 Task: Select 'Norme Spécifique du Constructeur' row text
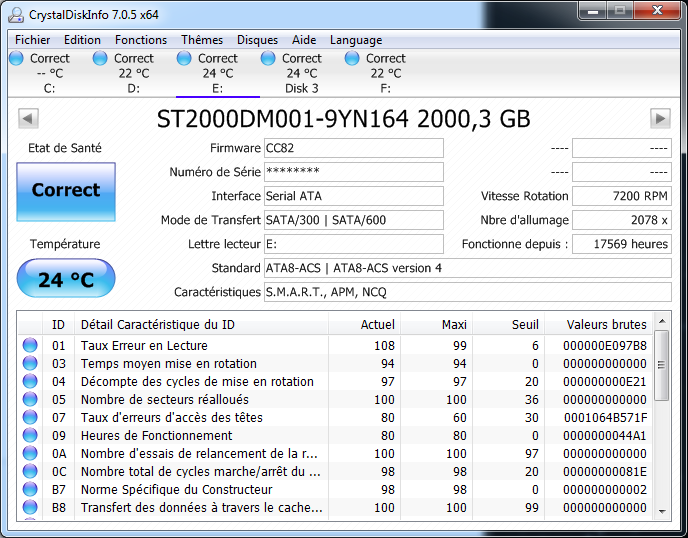point(176,490)
